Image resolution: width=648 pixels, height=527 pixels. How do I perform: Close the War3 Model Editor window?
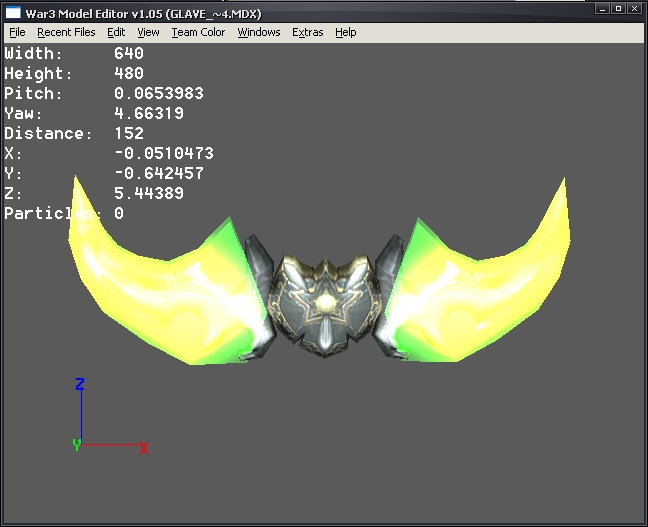[634, 8]
